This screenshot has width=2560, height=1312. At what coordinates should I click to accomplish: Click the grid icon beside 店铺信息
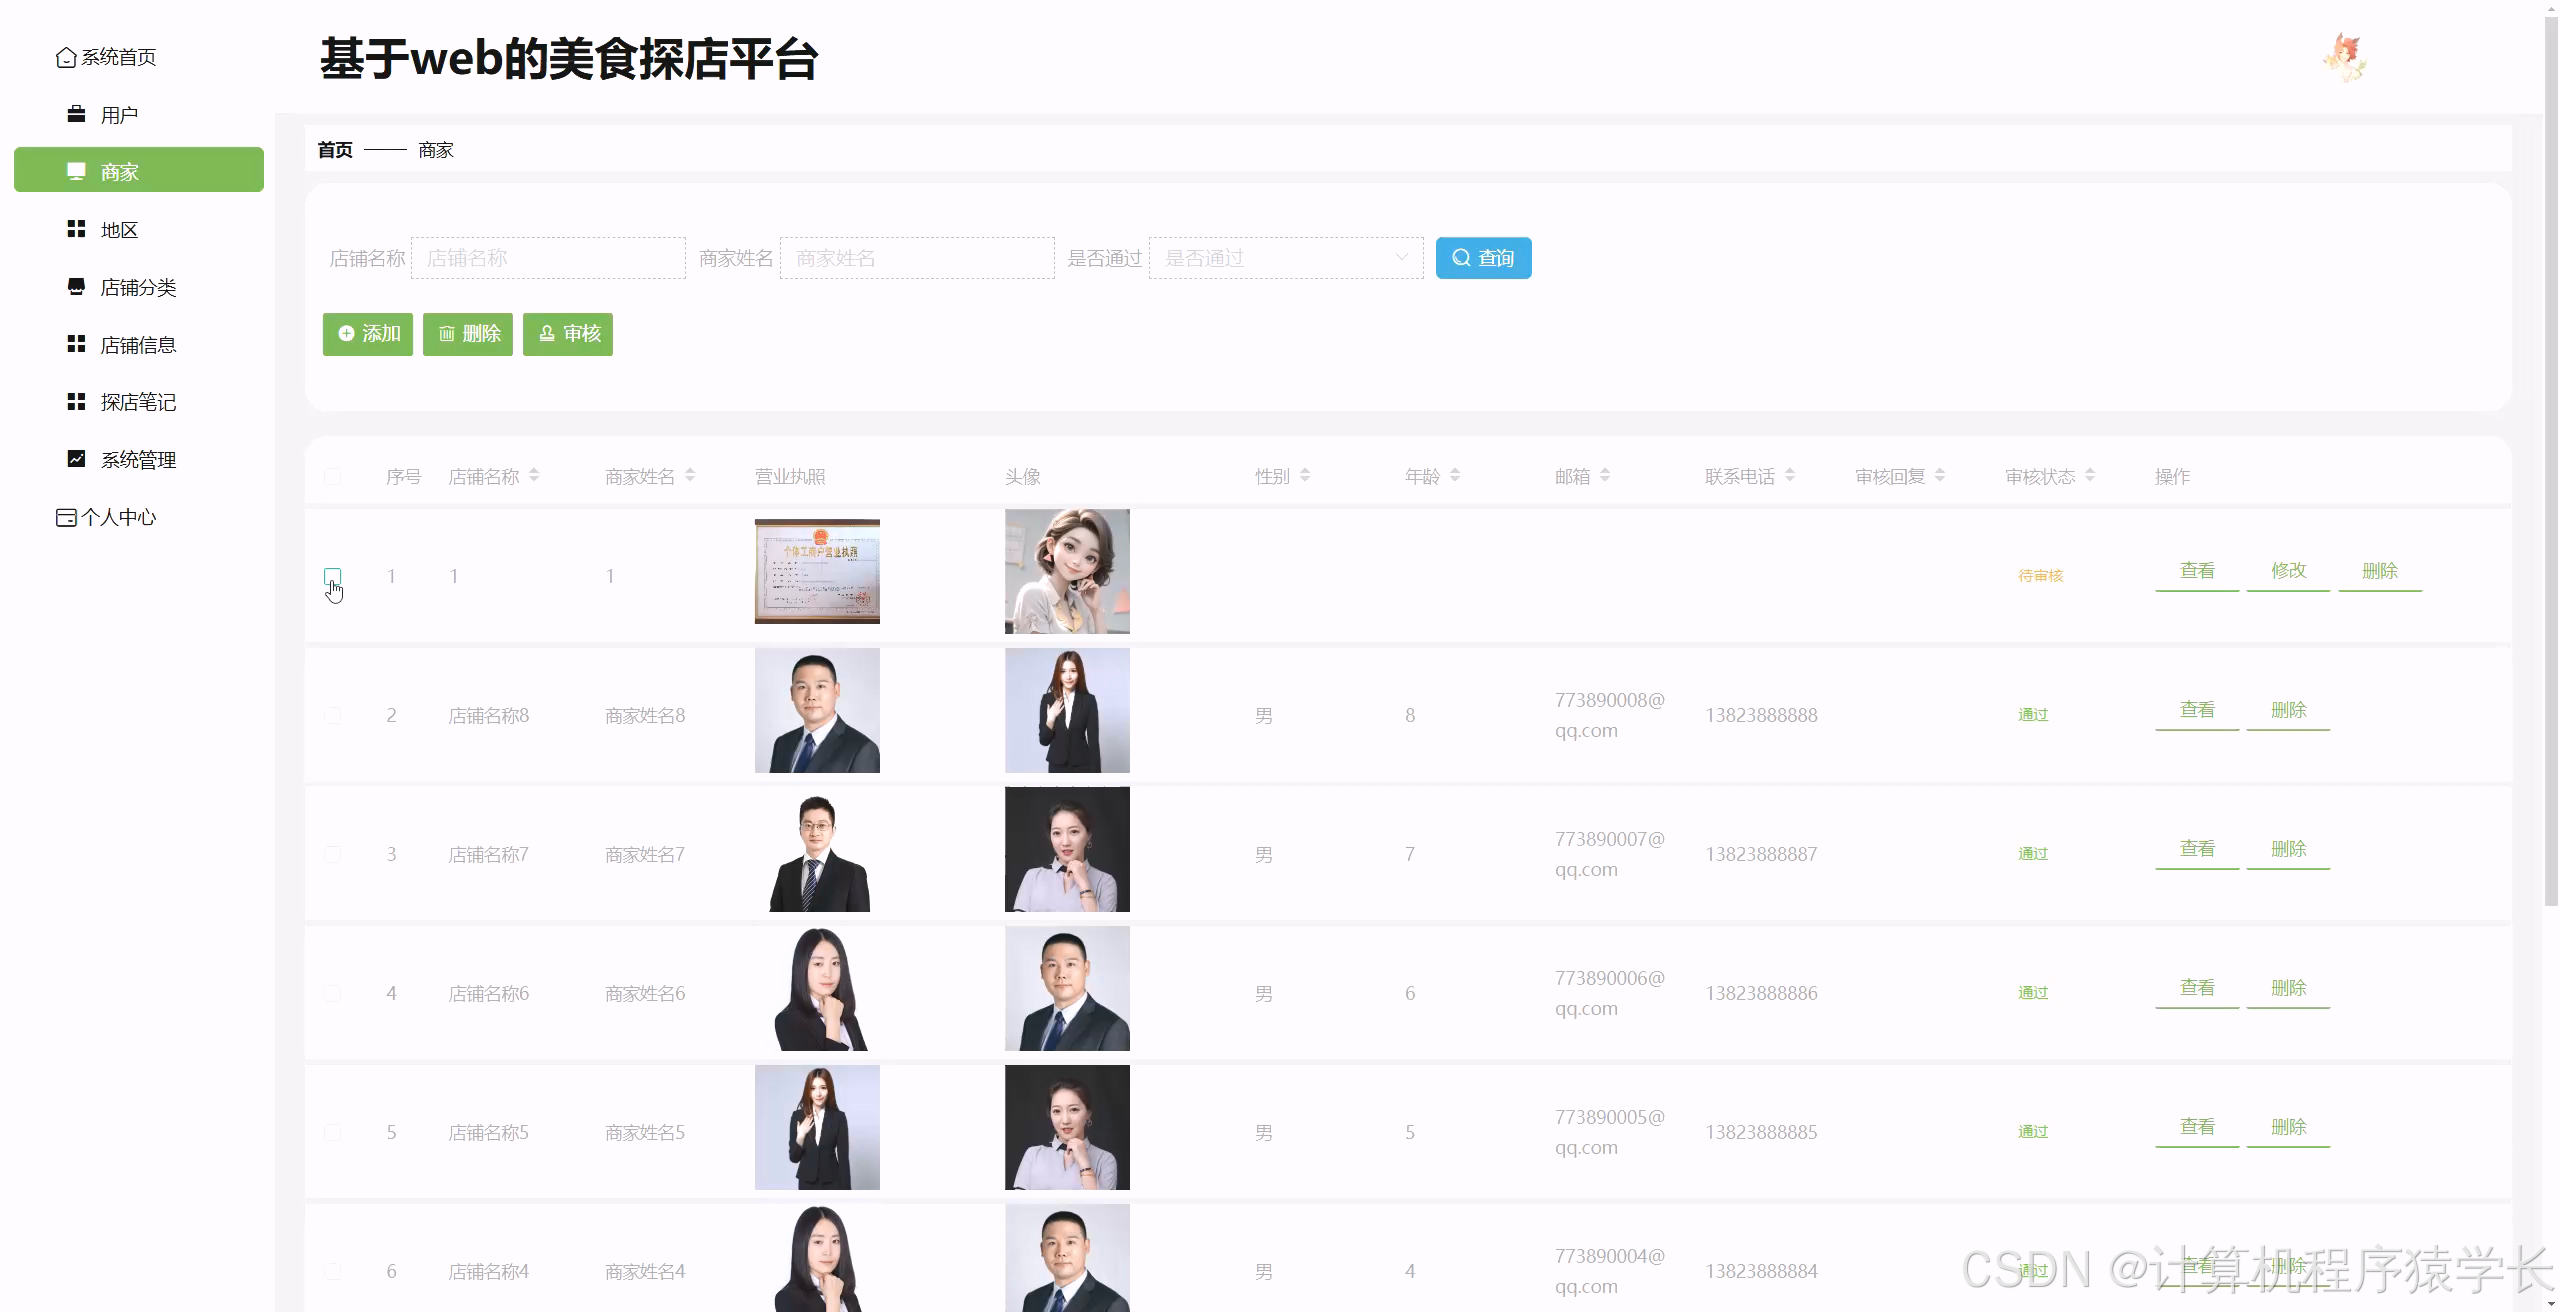(76, 344)
